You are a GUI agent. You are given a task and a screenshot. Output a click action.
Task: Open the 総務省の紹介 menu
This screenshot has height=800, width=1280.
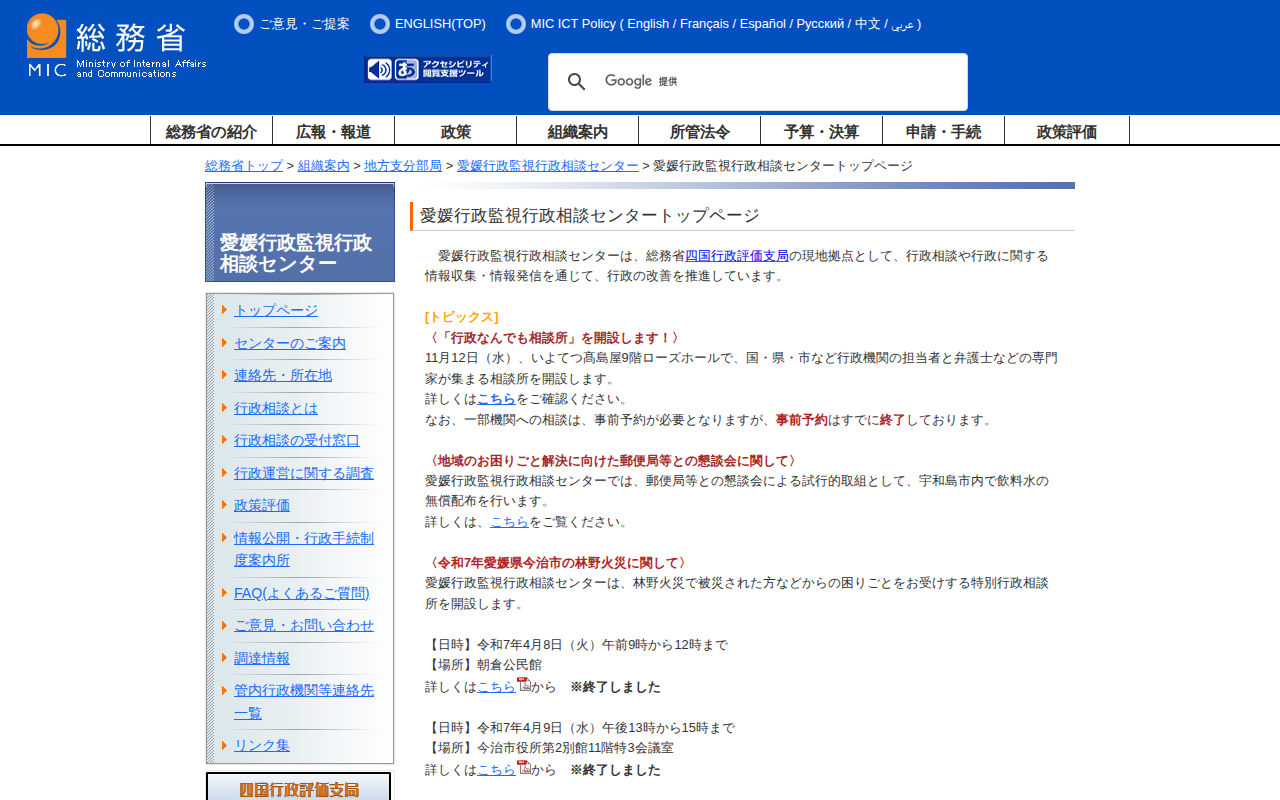point(211,131)
